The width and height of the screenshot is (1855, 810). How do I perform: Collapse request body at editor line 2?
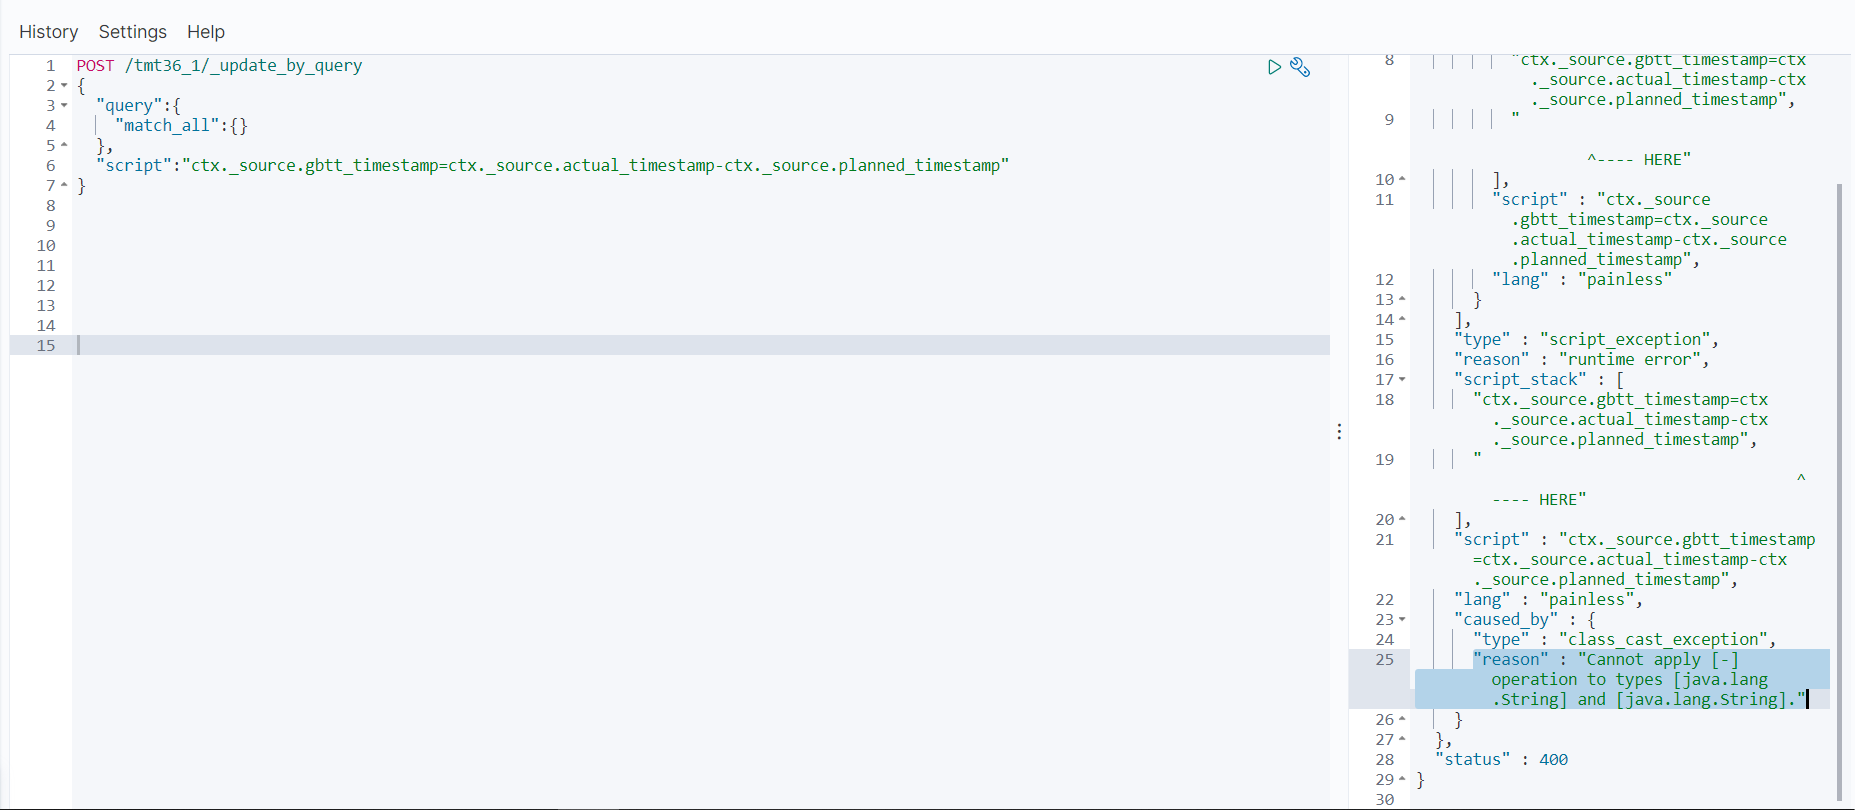(64, 86)
